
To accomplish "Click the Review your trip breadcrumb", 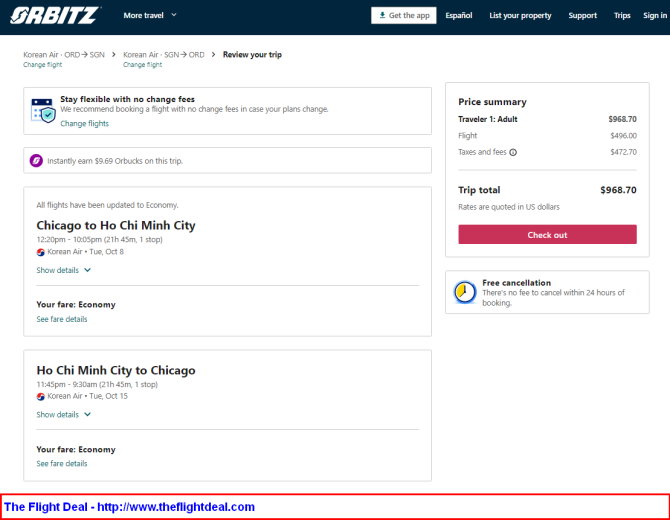I will click(x=253, y=55).
